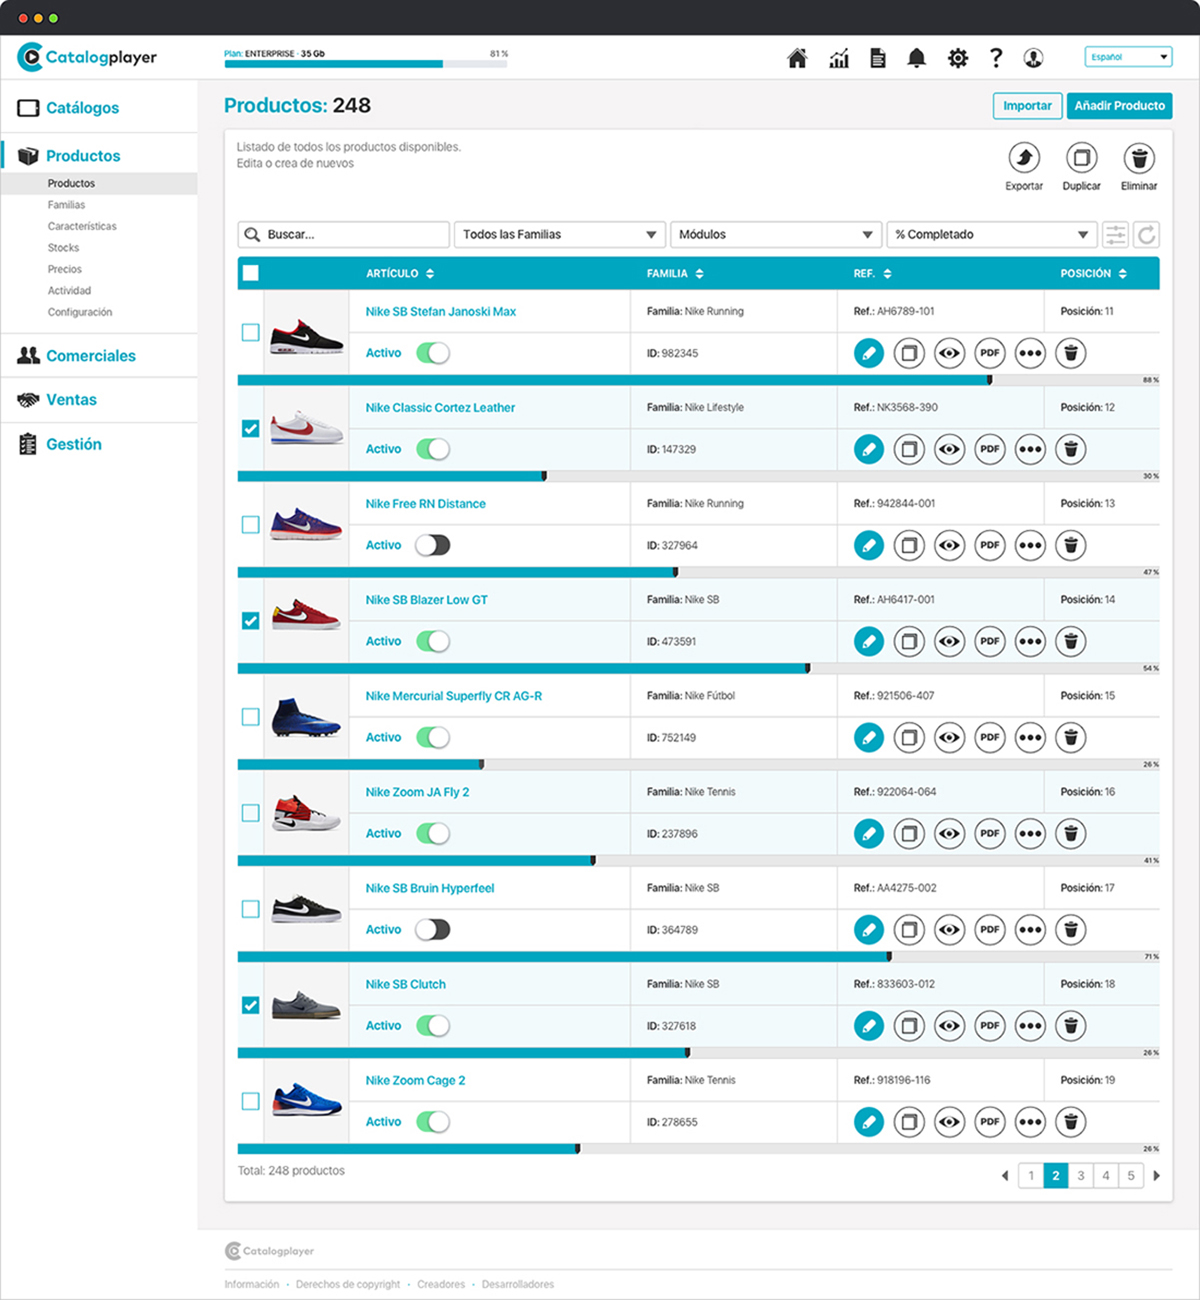Edit Nike Classic Cortez Leather product
This screenshot has height=1300, width=1200.
[869, 449]
